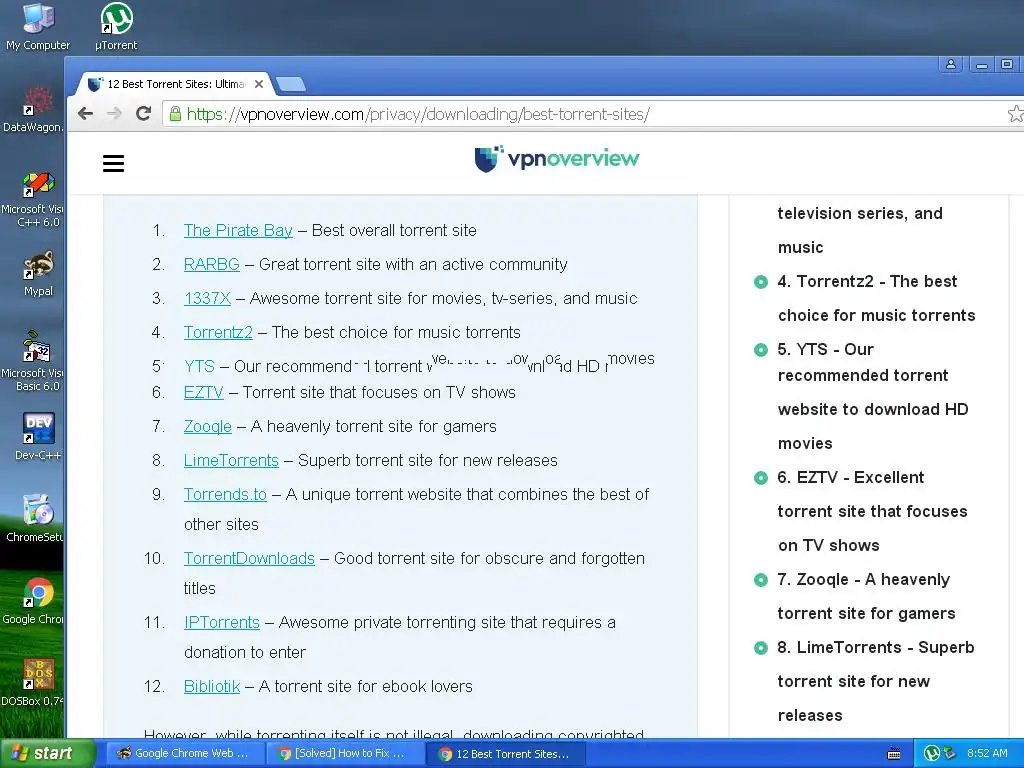The image size is (1024, 768).
Task: Launch Microsoft Visual Basic 6.0 shortcut
Action: pos(33,362)
